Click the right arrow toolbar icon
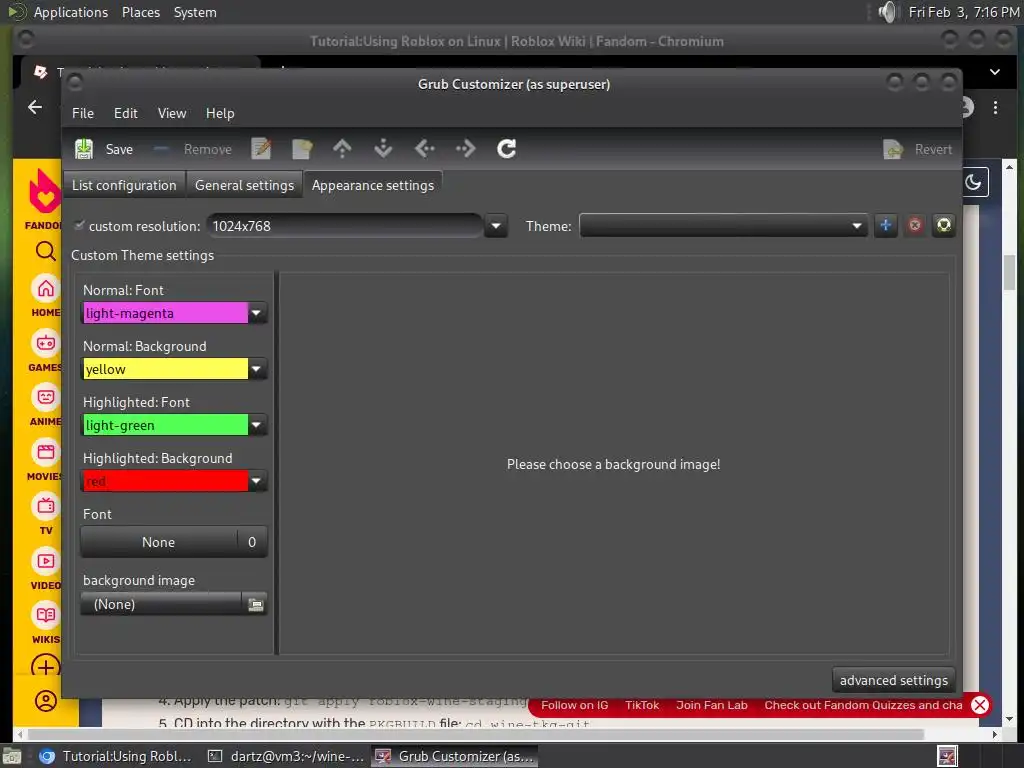 [x=466, y=149]
